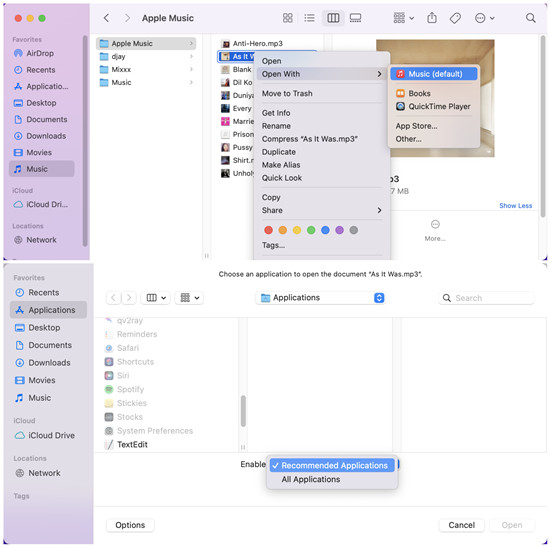Click the Finder search magnifier icon

click(531, 18)
